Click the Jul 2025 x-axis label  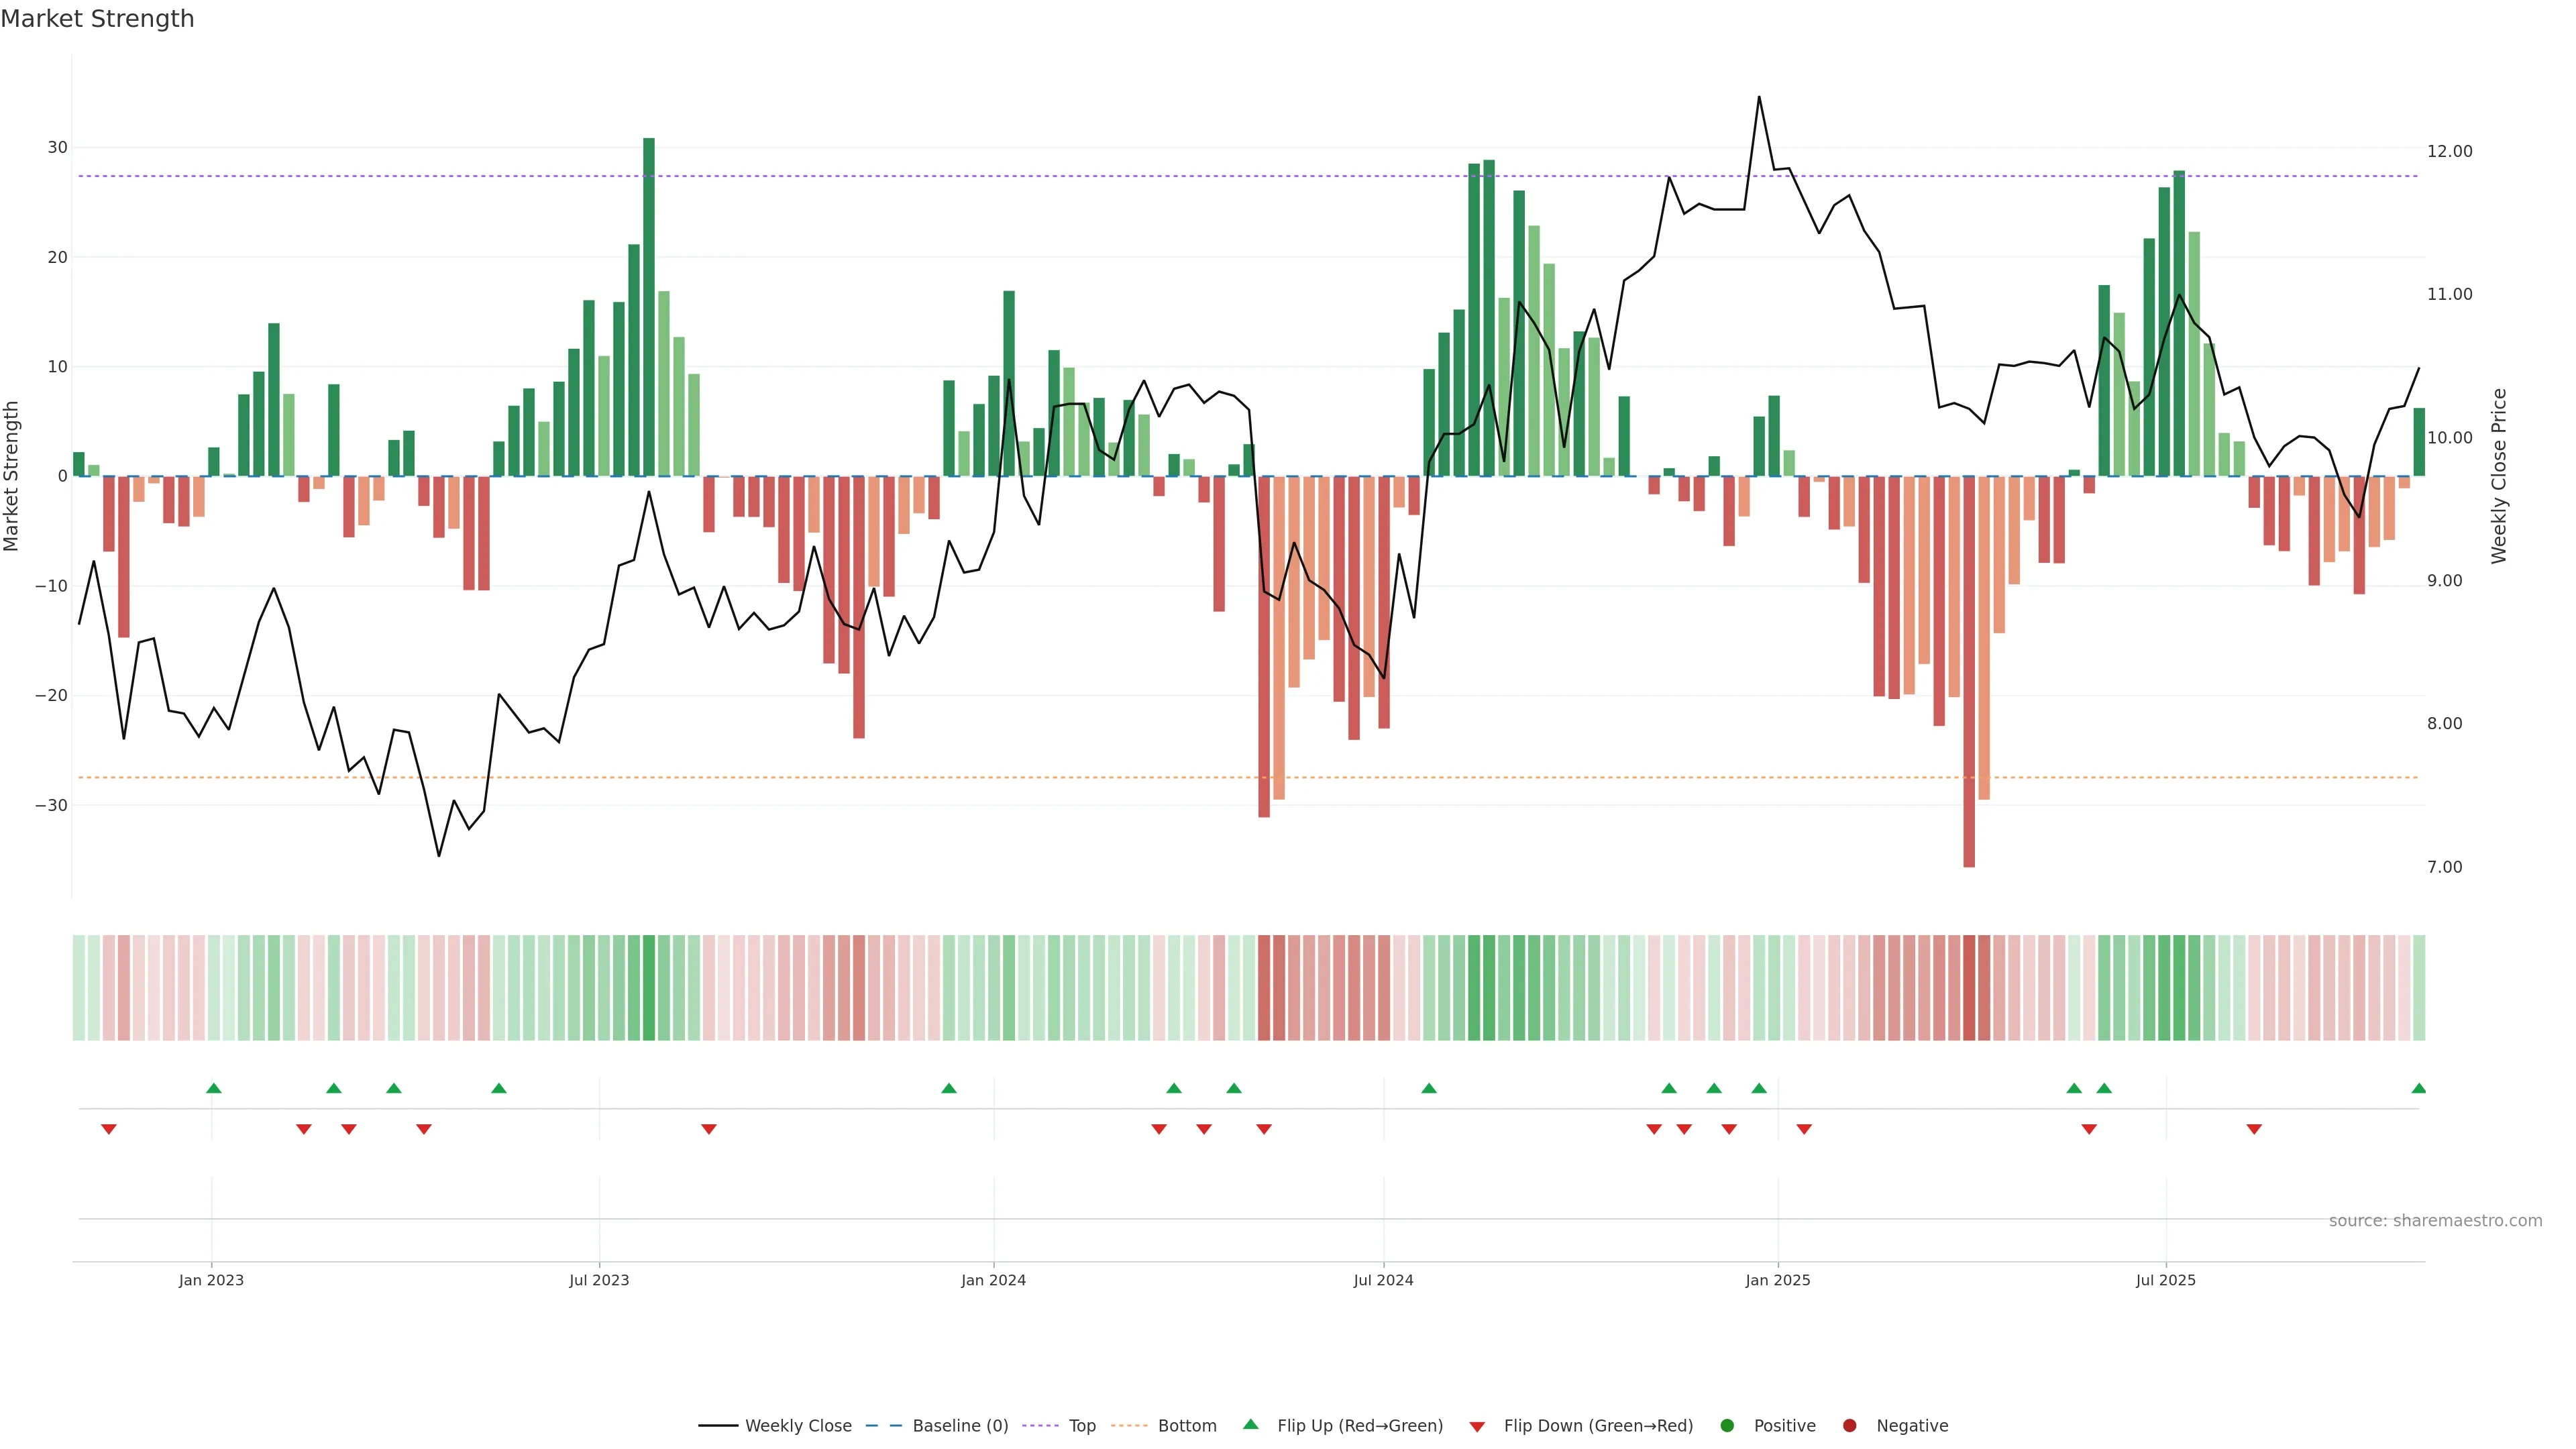point(2165,1280)
